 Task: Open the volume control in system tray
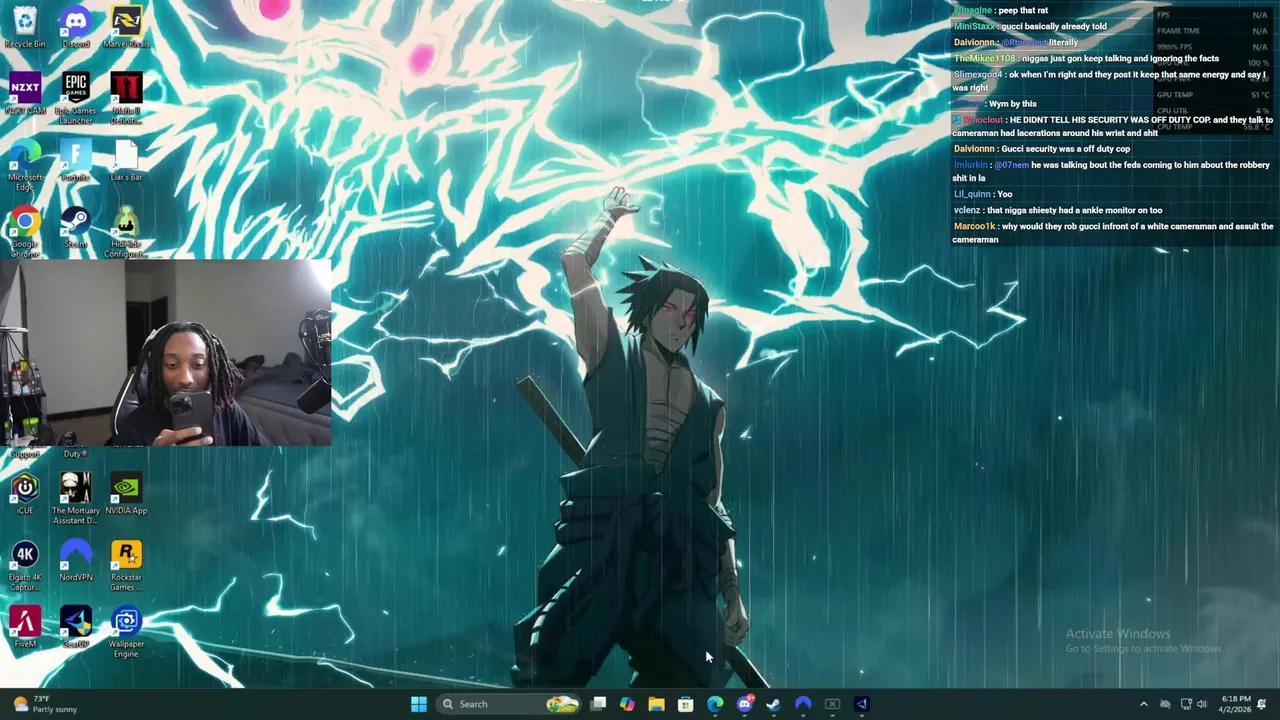[x=1202, y=704]
